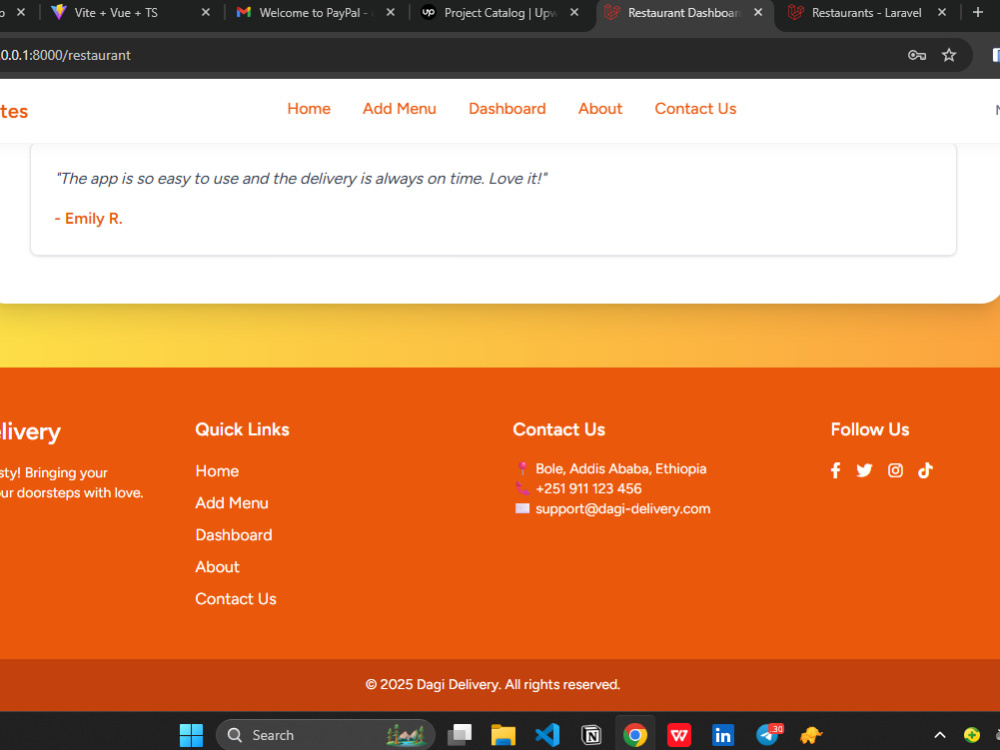Click the support@dagi-delivery.com email address
The height and width of the screenshot is (750, 1000).
click(x=622, y=509)
